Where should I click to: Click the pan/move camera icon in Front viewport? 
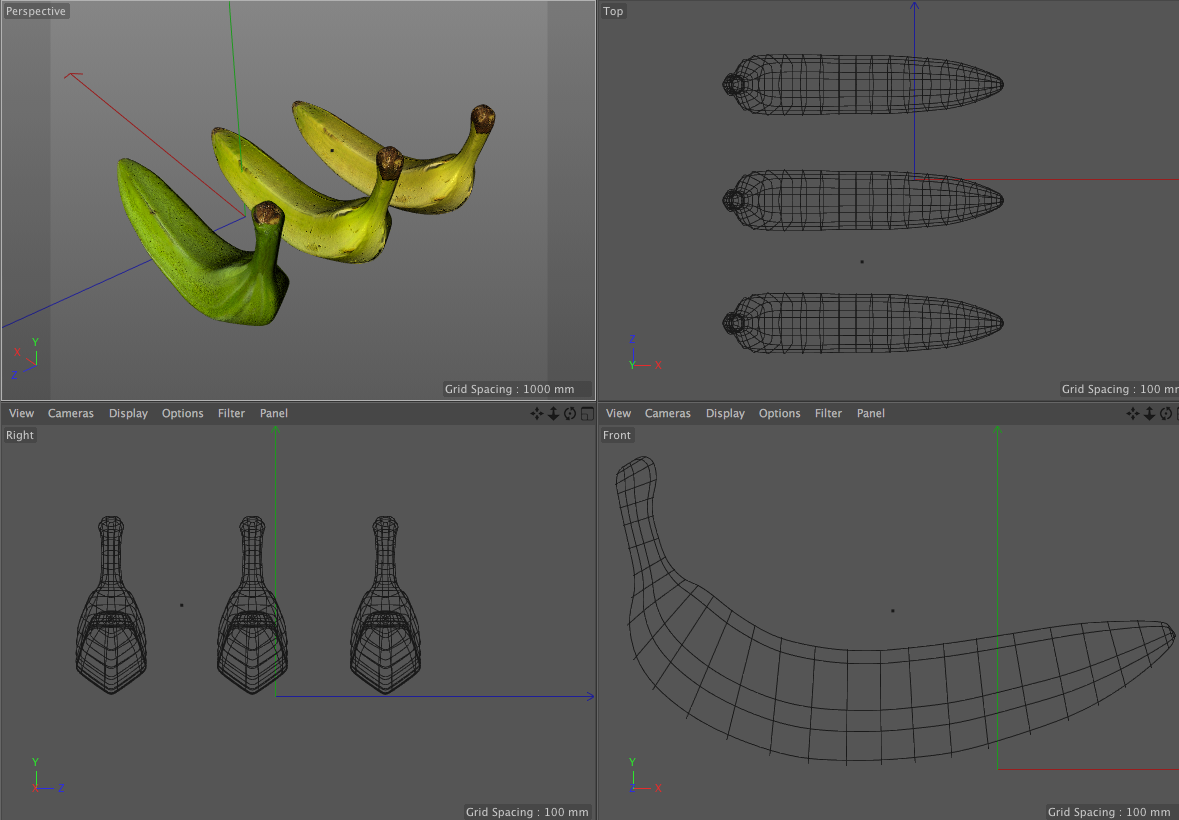coord(1133,414)
